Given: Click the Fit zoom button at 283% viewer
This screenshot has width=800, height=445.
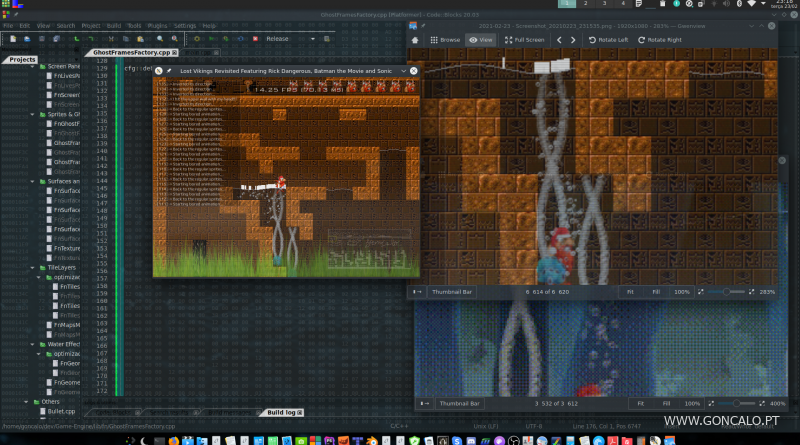Looking at the screenshot, I should [630, 291].
